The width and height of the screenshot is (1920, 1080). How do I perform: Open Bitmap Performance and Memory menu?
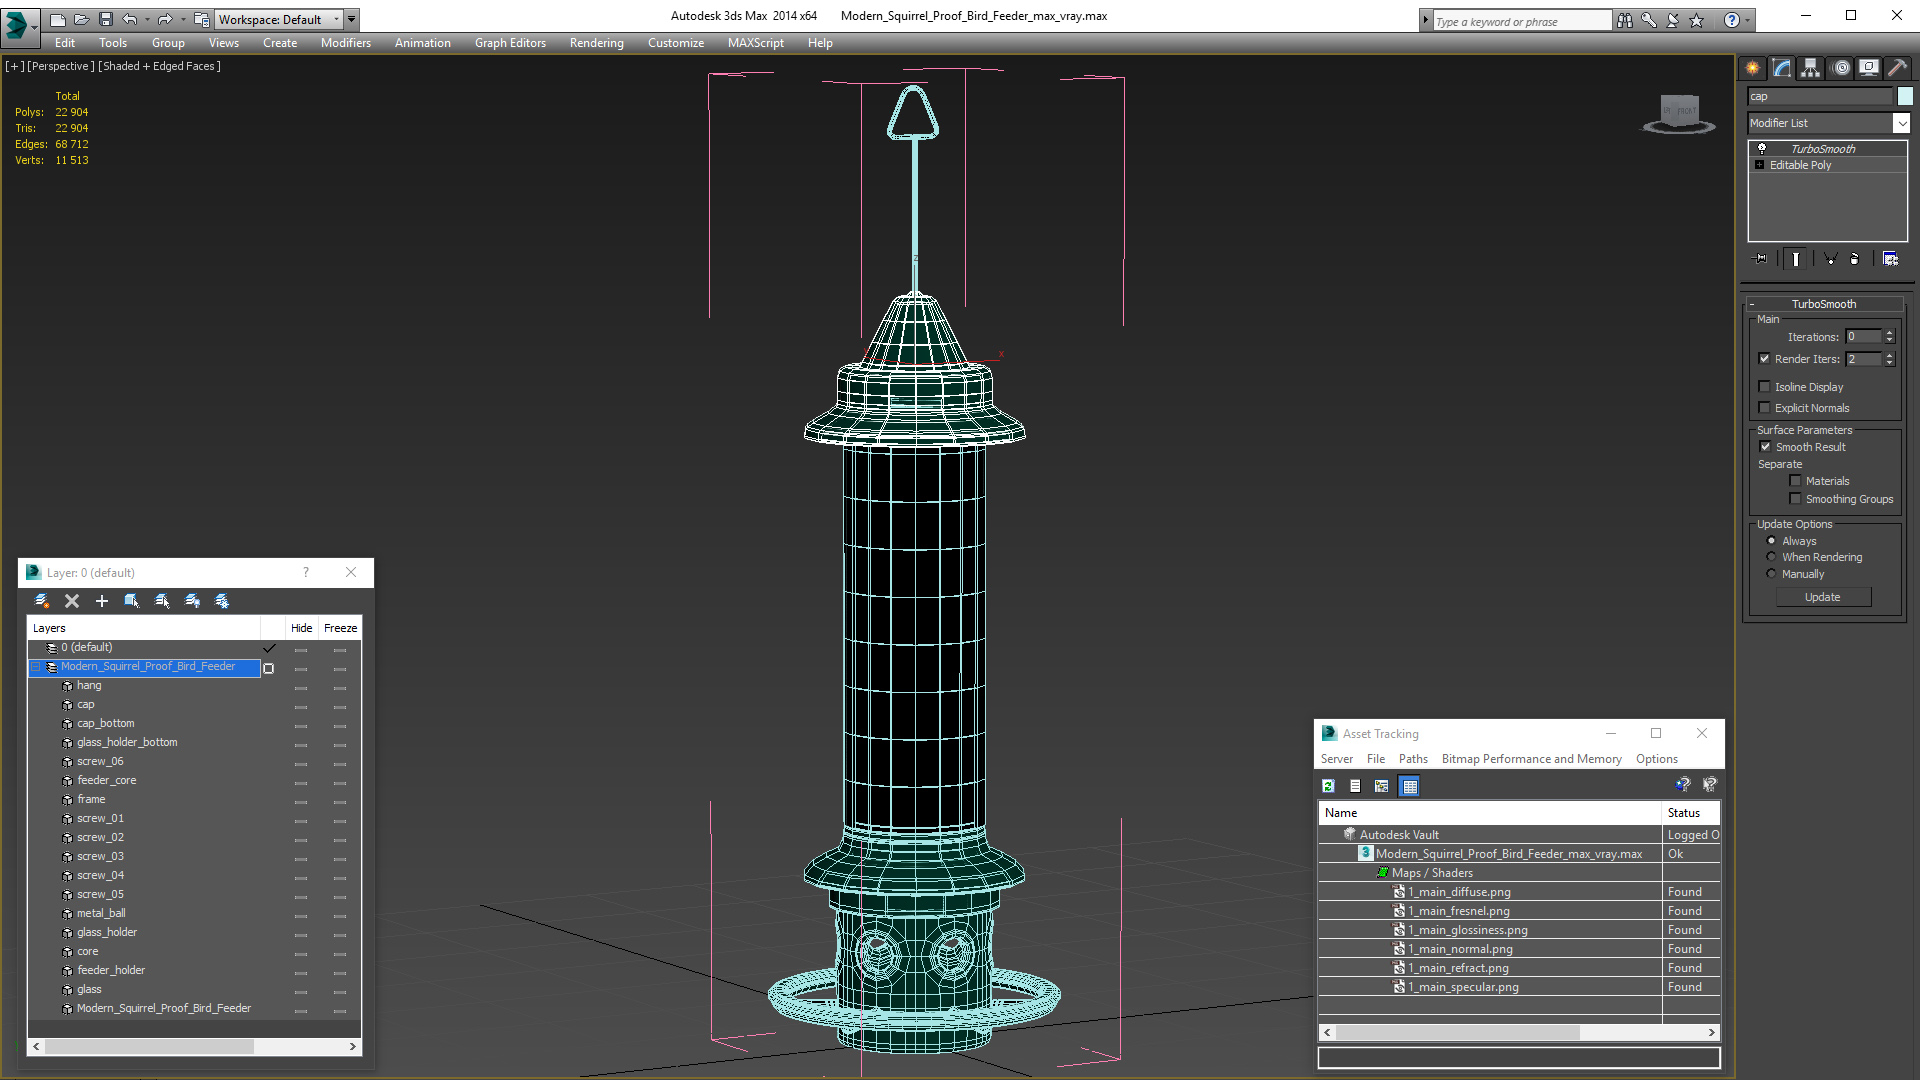pos(1531,759)
